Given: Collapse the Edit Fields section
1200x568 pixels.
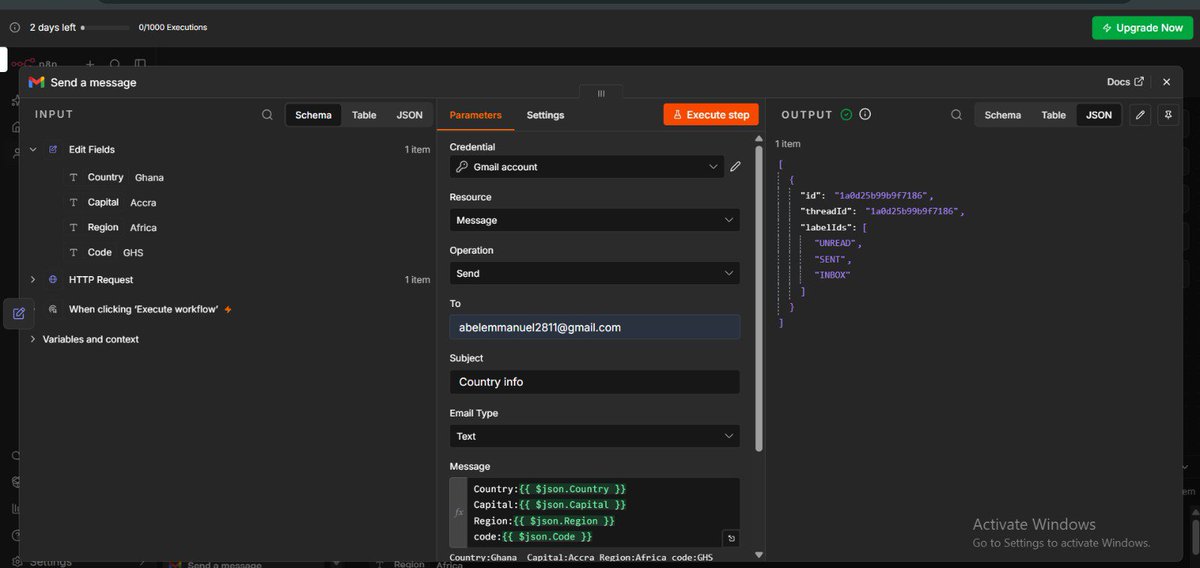Looking at the screenshot, I should tap(33, 149).
